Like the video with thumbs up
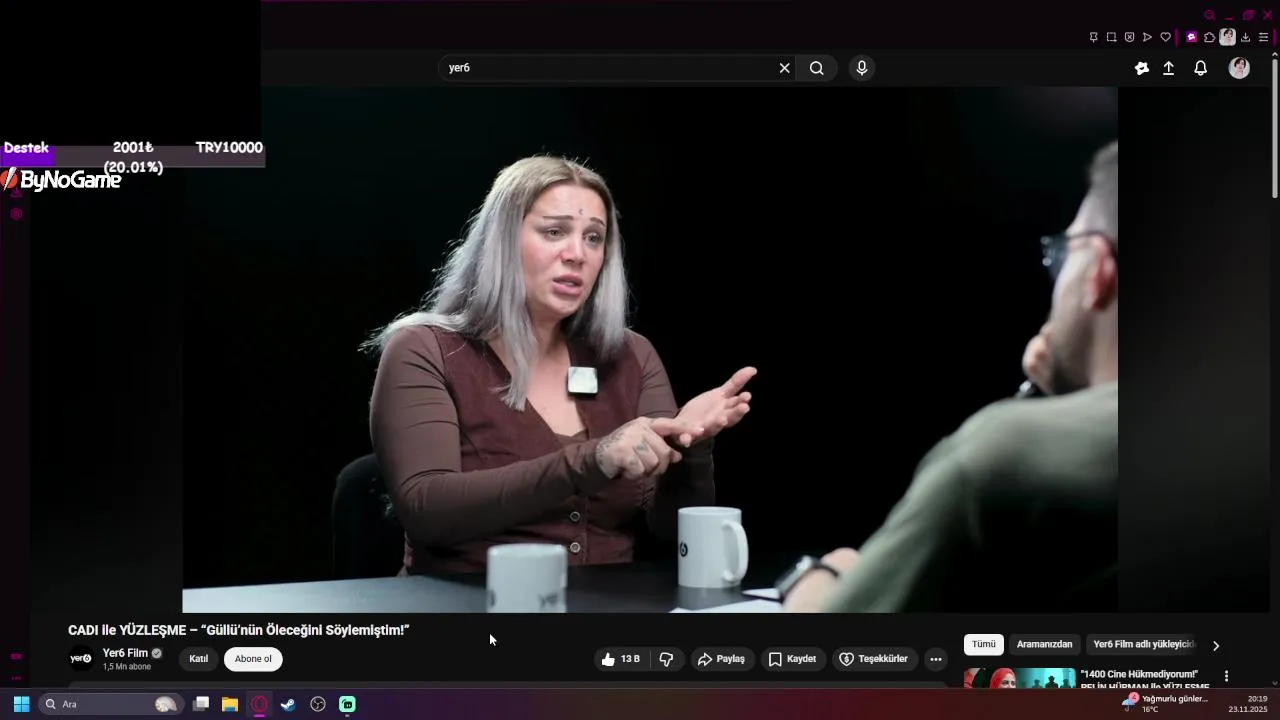The height and width of the screenshot is (720, 1280). 620,659
